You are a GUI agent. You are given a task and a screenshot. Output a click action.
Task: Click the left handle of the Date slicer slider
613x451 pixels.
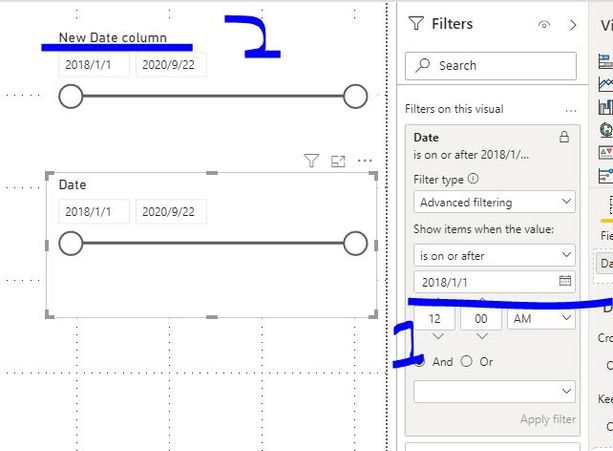(71, 243)
